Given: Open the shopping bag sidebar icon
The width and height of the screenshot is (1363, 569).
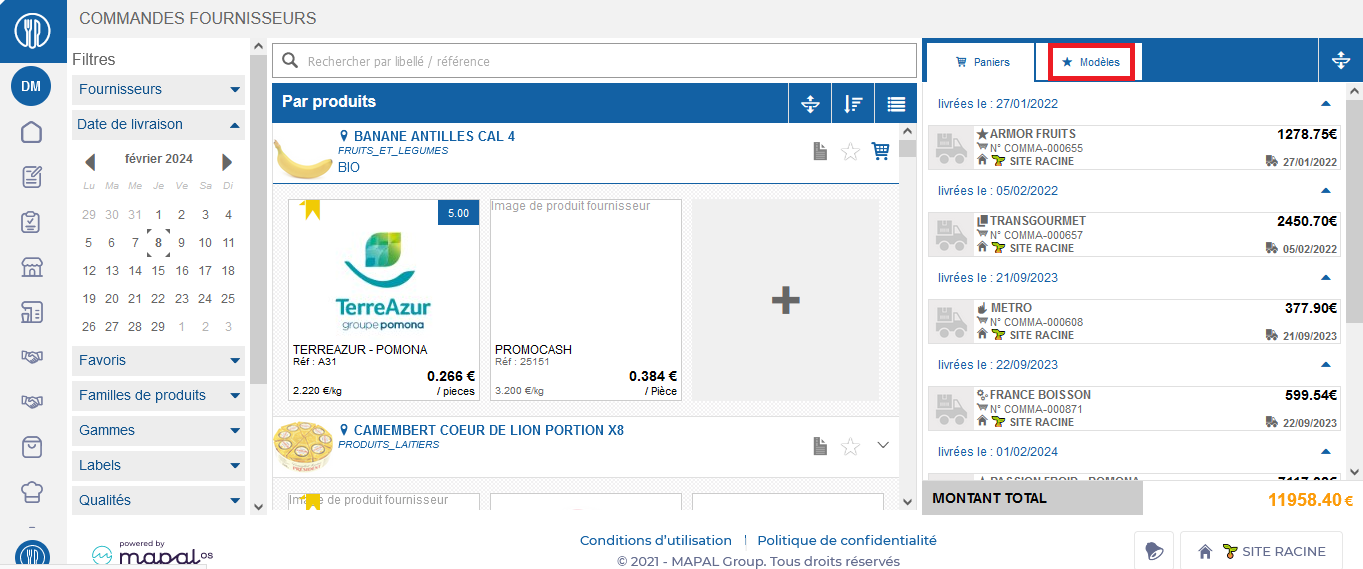Looking at the screenshot, I should [31, 447].
